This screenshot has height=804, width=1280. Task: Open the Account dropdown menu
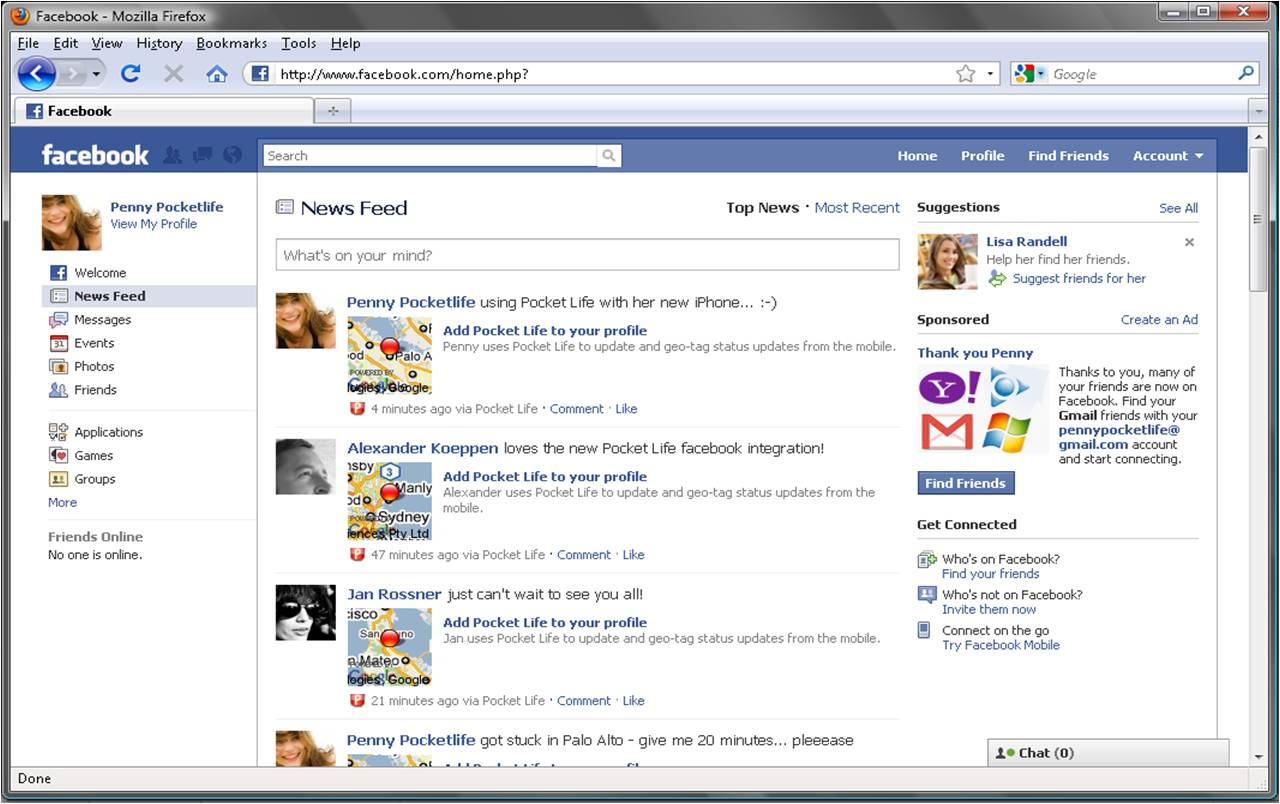click(x=1167, y=156)
